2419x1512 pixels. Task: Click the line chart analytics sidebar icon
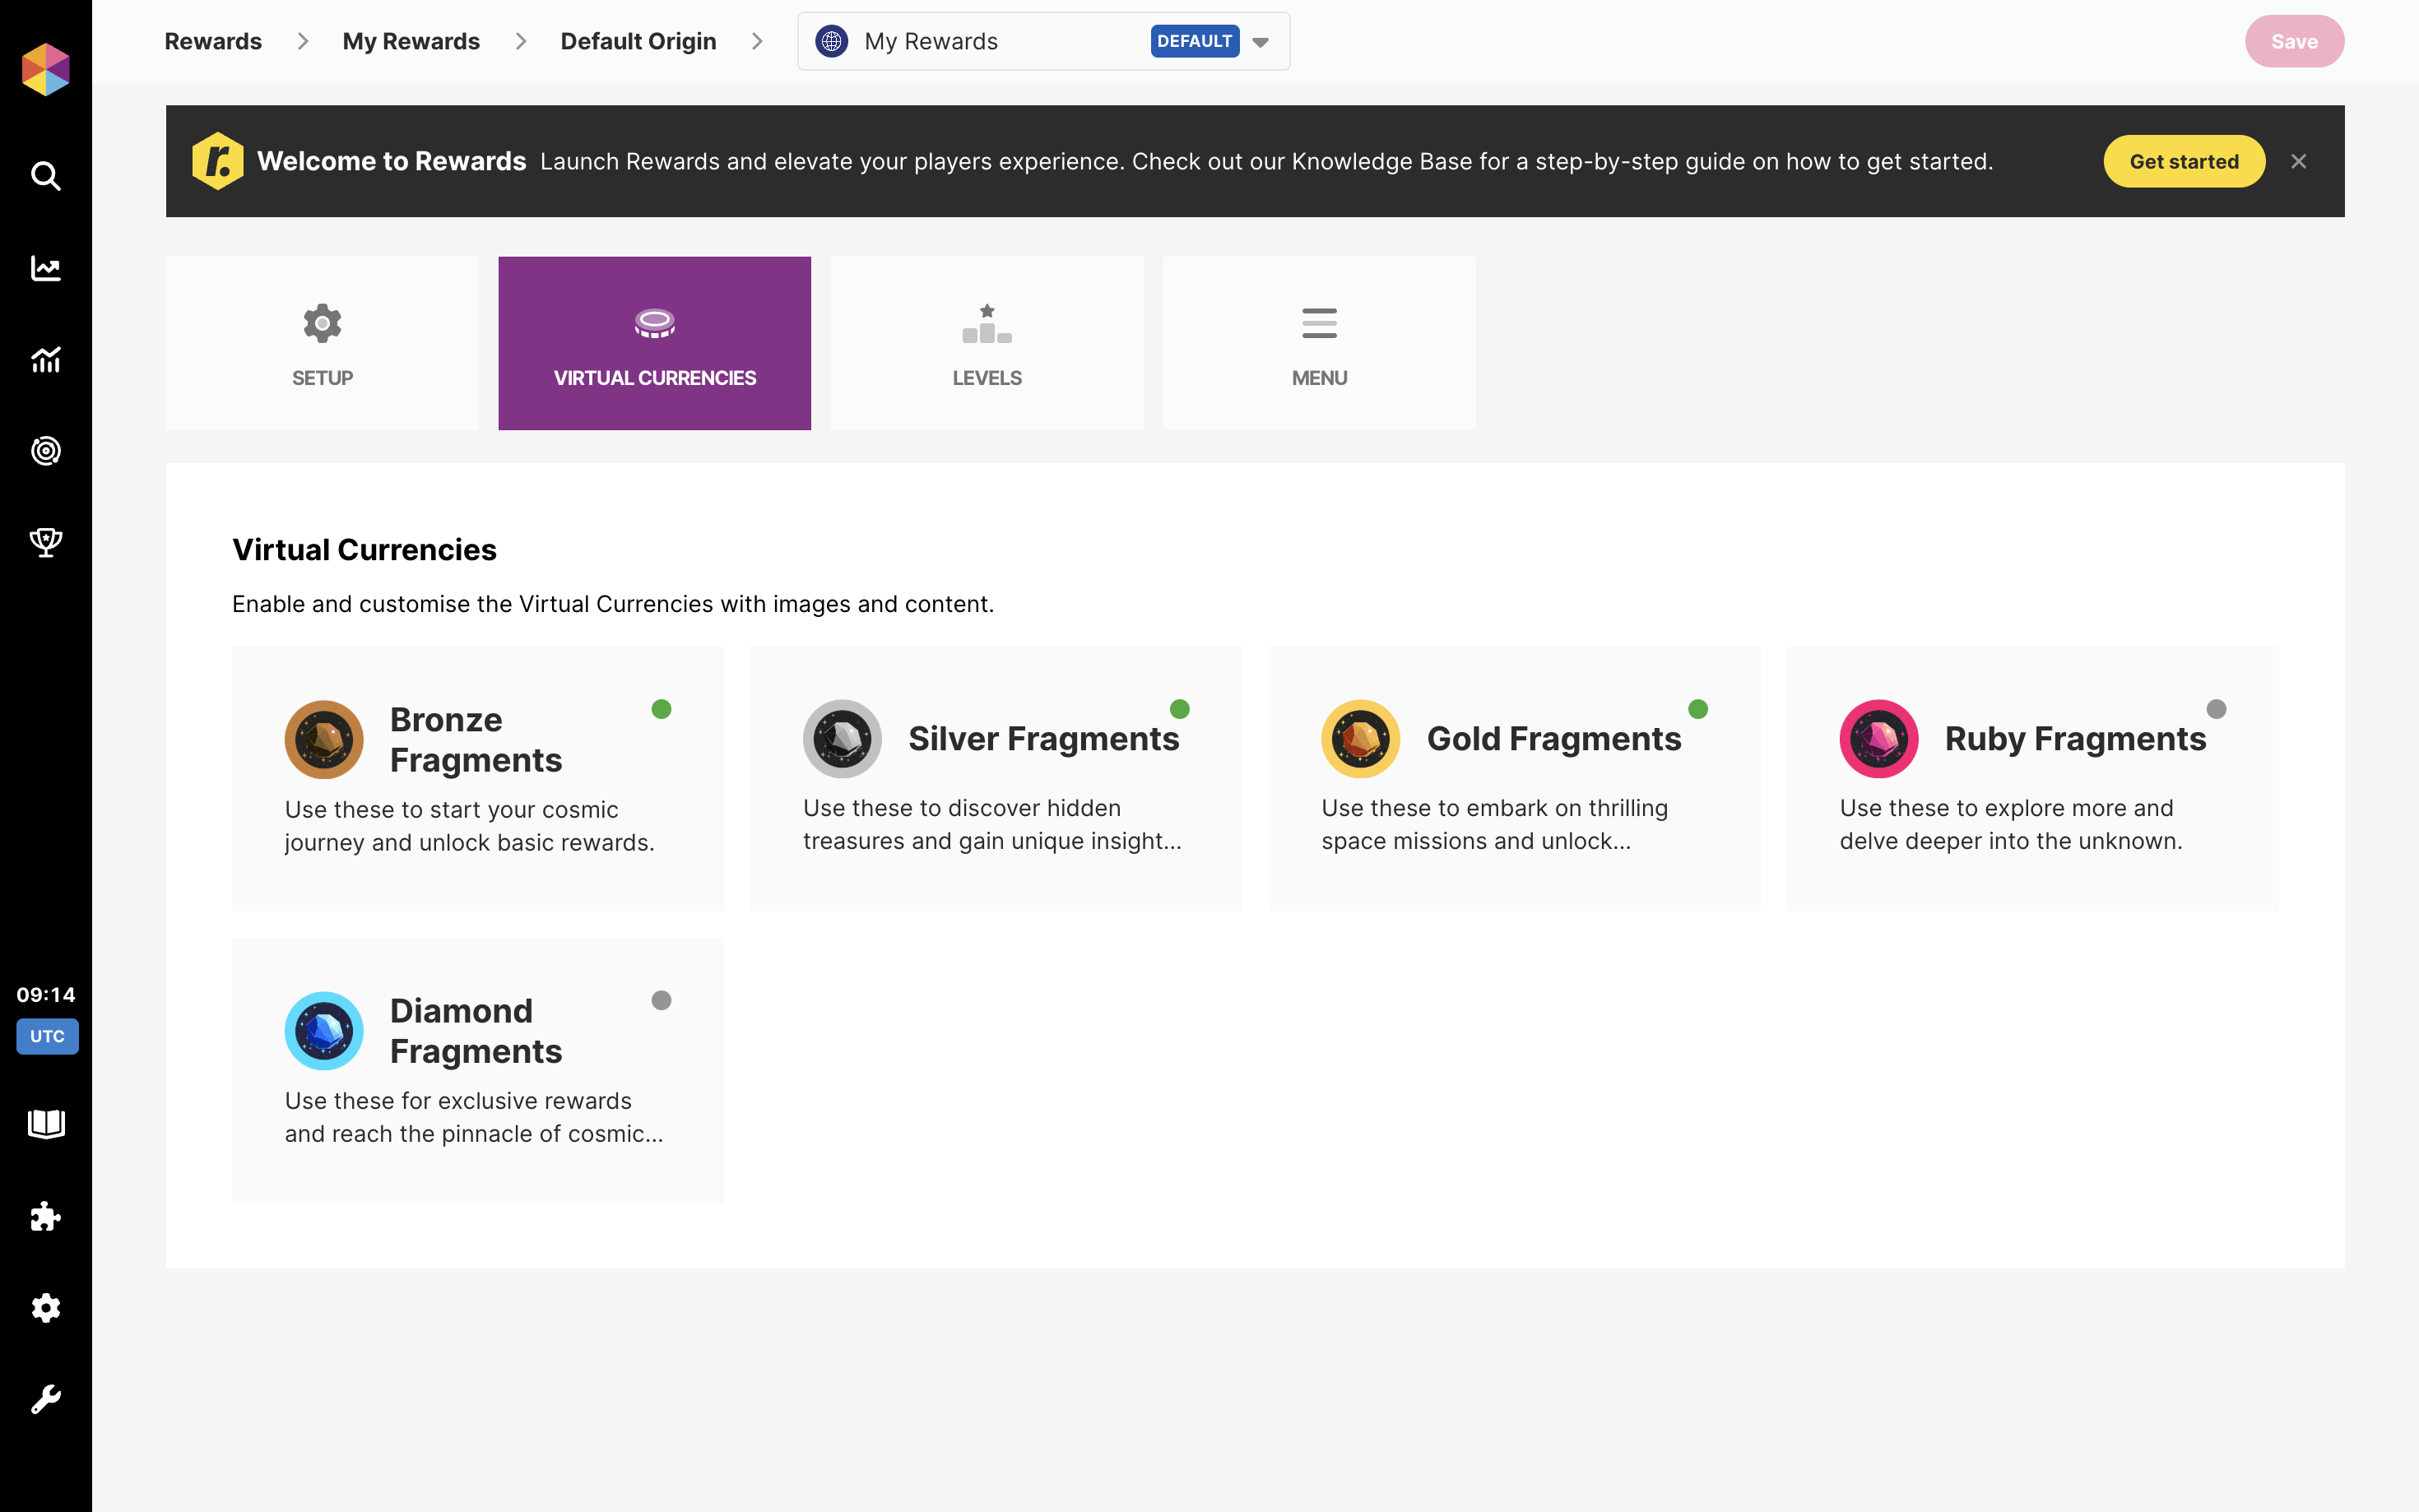[46, 268]
